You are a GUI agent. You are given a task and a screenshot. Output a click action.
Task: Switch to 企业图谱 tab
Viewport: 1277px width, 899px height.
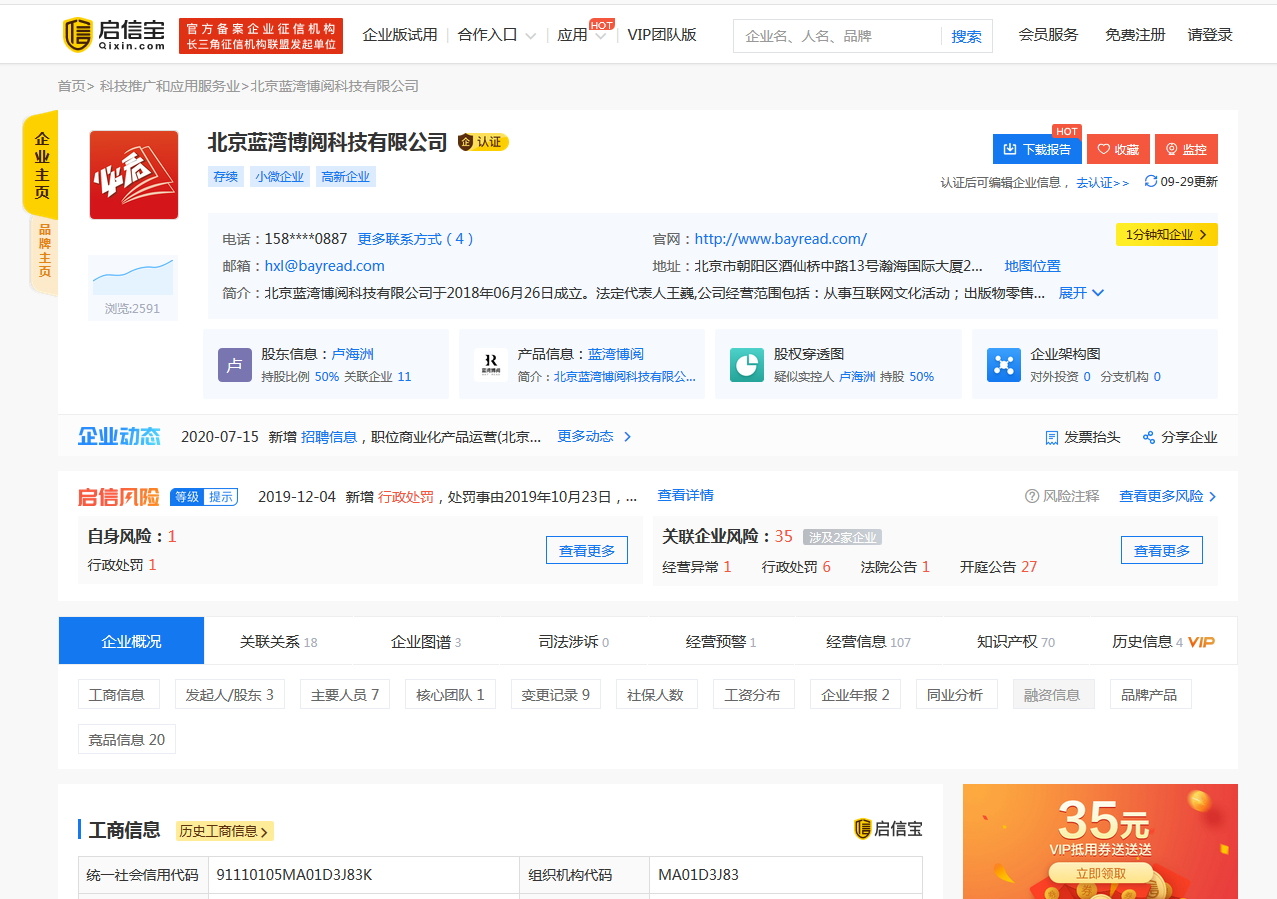tap(426, 642)
